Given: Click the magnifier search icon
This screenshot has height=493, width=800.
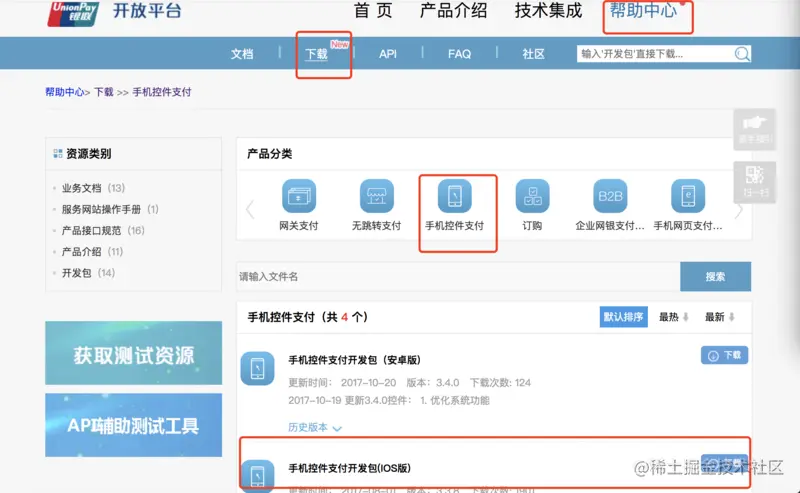Looking at the screenshot, I should pos(742,54).
